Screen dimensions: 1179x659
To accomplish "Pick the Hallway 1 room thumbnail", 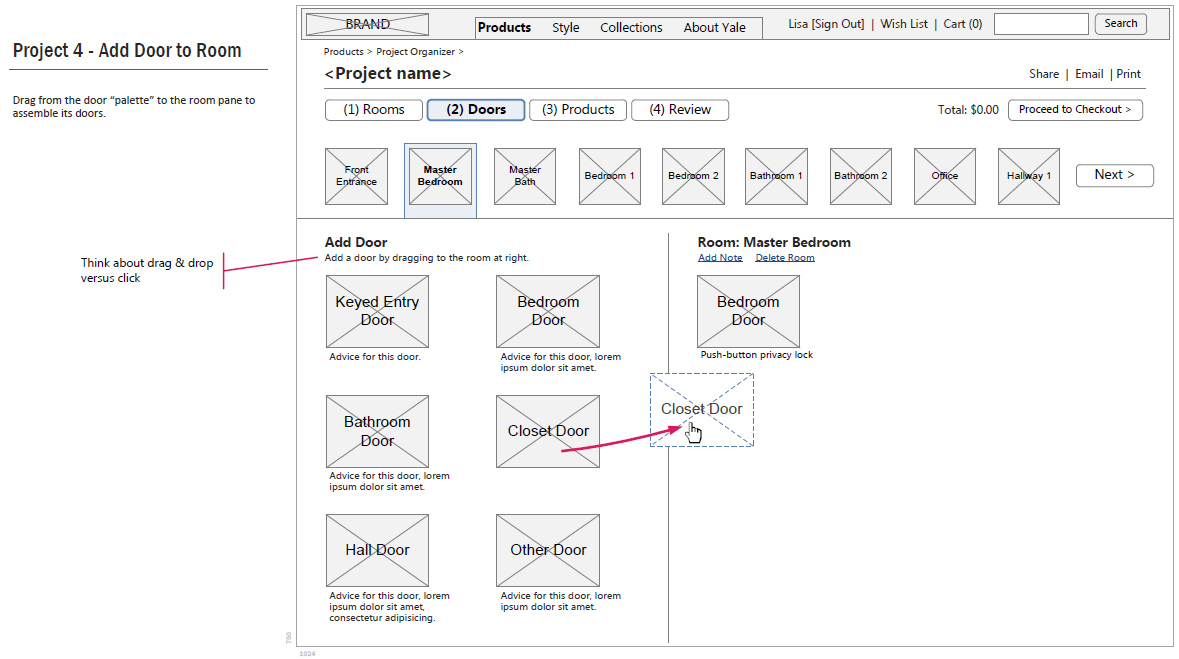I will click(1028, 176).
